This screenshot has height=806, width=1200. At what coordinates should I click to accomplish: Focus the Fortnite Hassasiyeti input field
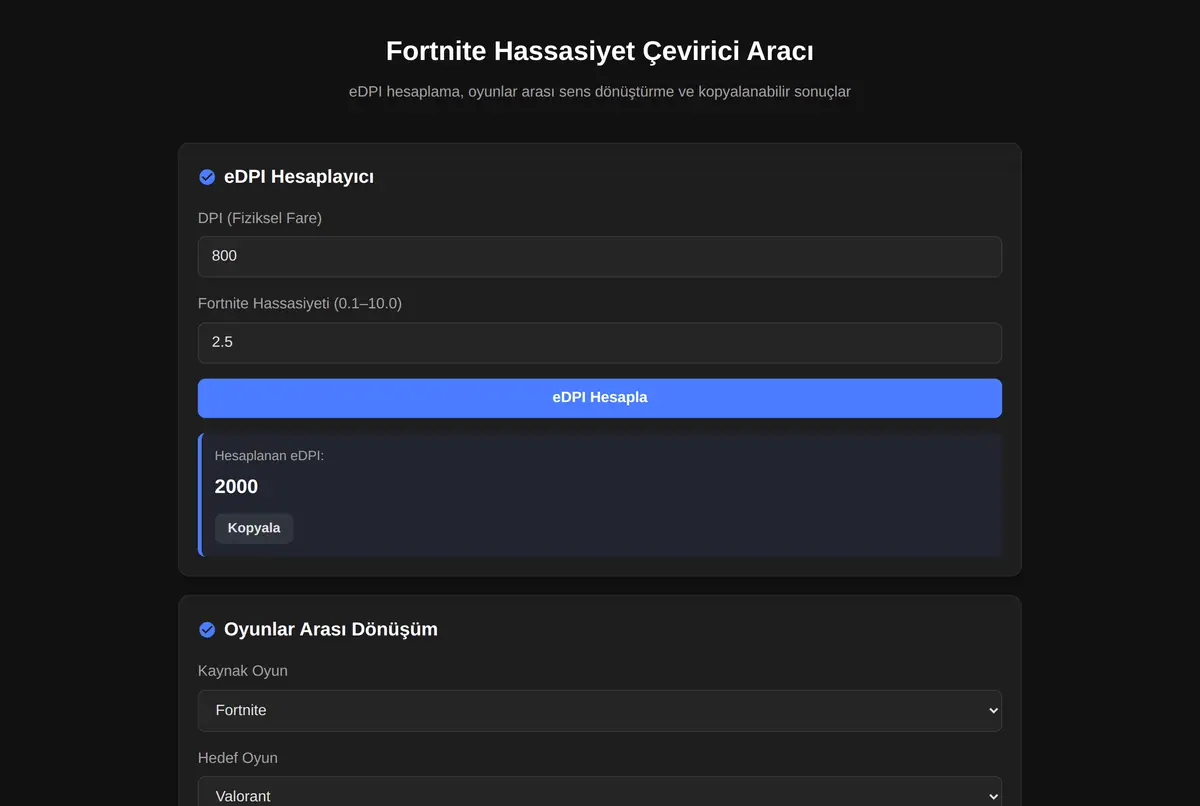(600, 342)
